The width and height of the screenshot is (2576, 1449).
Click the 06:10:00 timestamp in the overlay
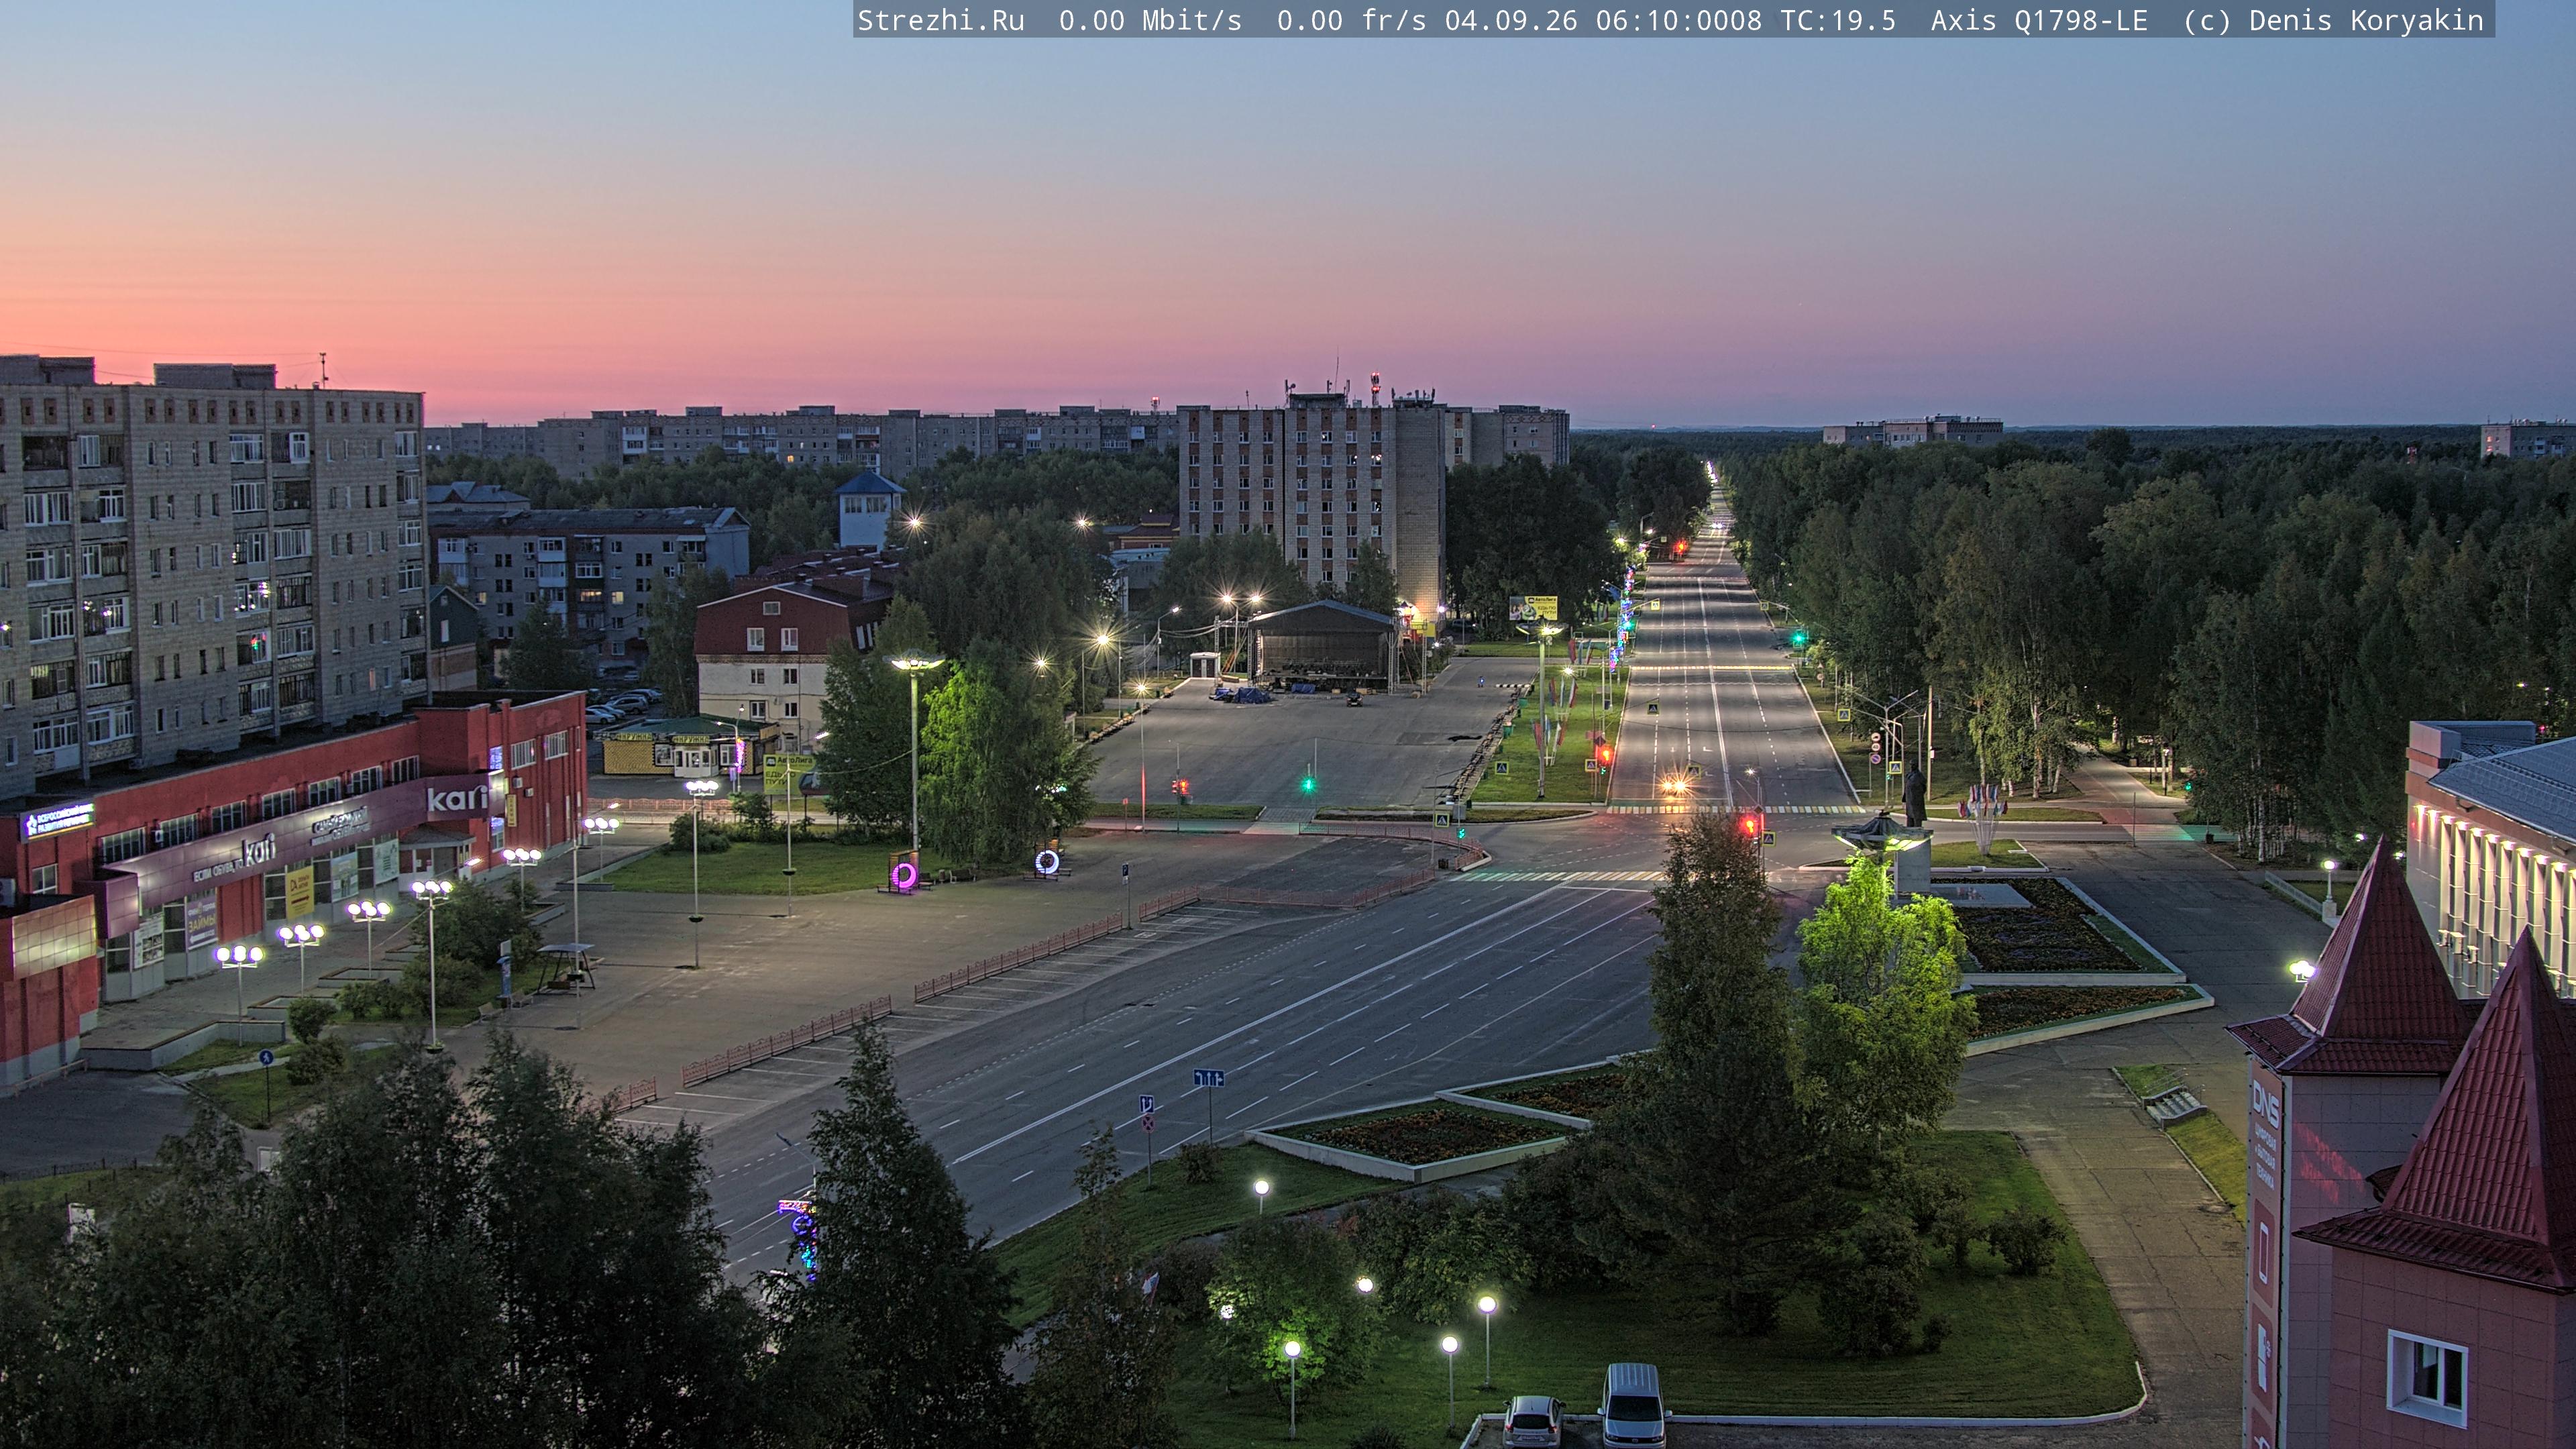(x=1661, y=21)
